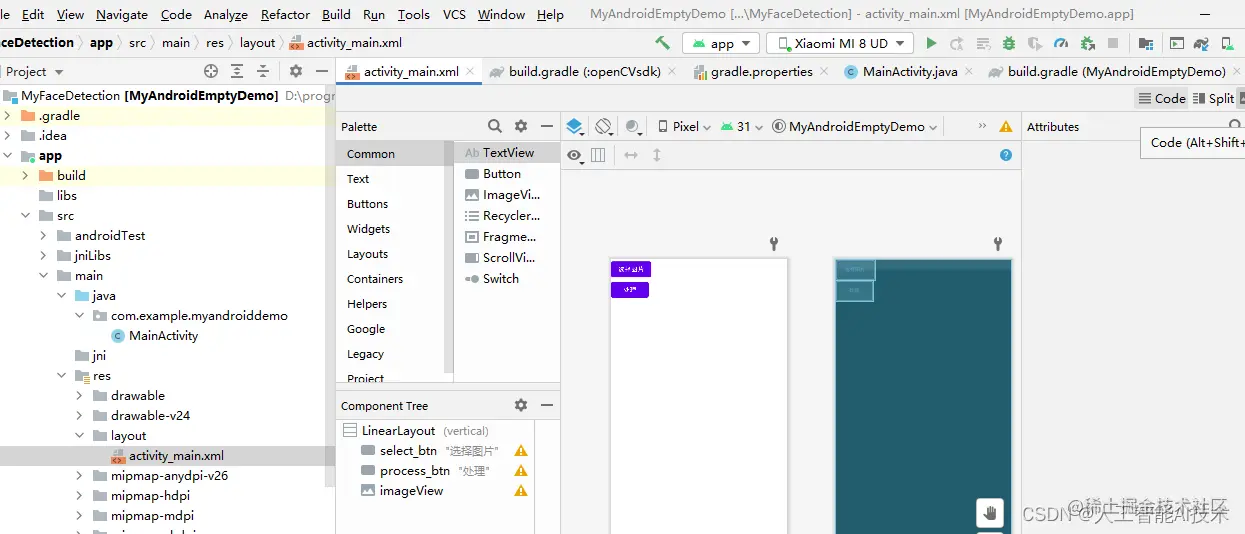The height and width of the screenshot is (534, 1245).
Task: Click the Debug app bug icon
Action: coord(1009,43)
